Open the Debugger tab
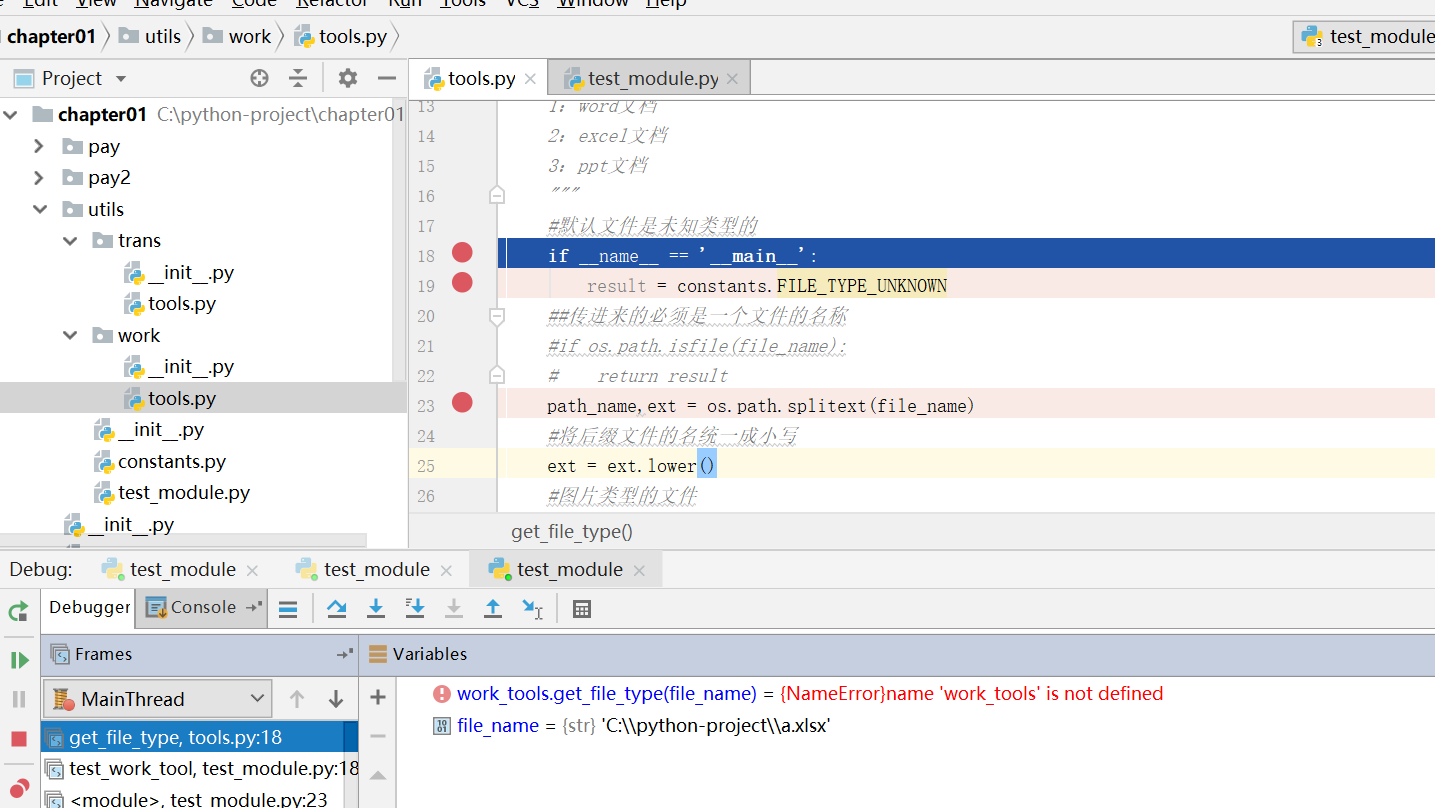 (x=89, y=607)
